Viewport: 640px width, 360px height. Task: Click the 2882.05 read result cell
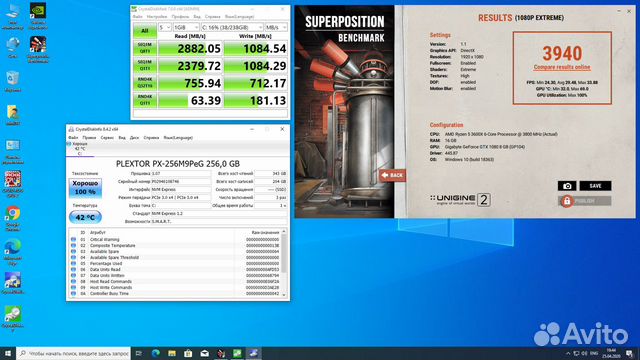(190, 49)
